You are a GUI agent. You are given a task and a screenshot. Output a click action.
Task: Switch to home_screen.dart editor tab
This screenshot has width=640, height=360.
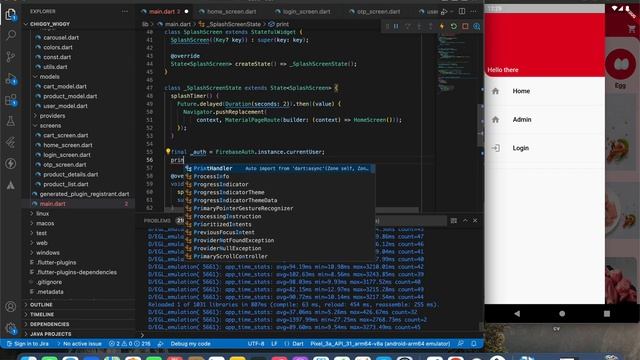tap(231, 11)
